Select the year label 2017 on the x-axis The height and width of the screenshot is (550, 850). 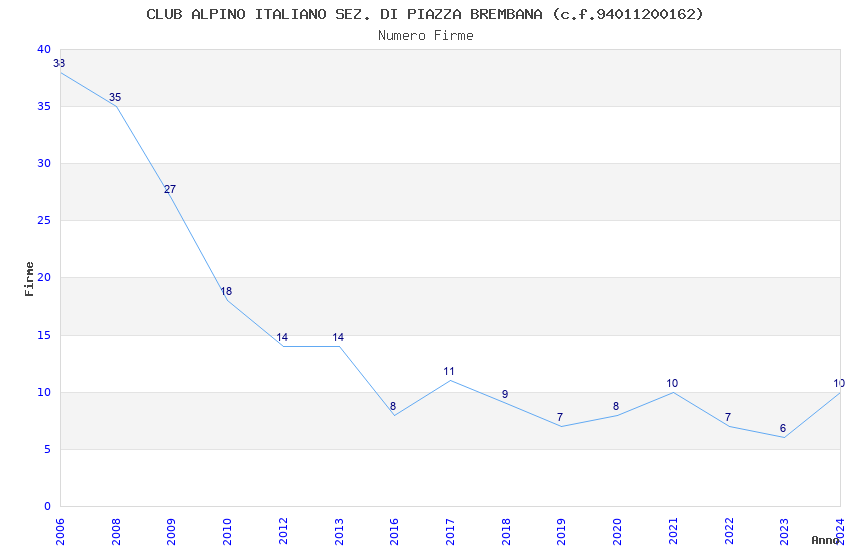(450, 532)
